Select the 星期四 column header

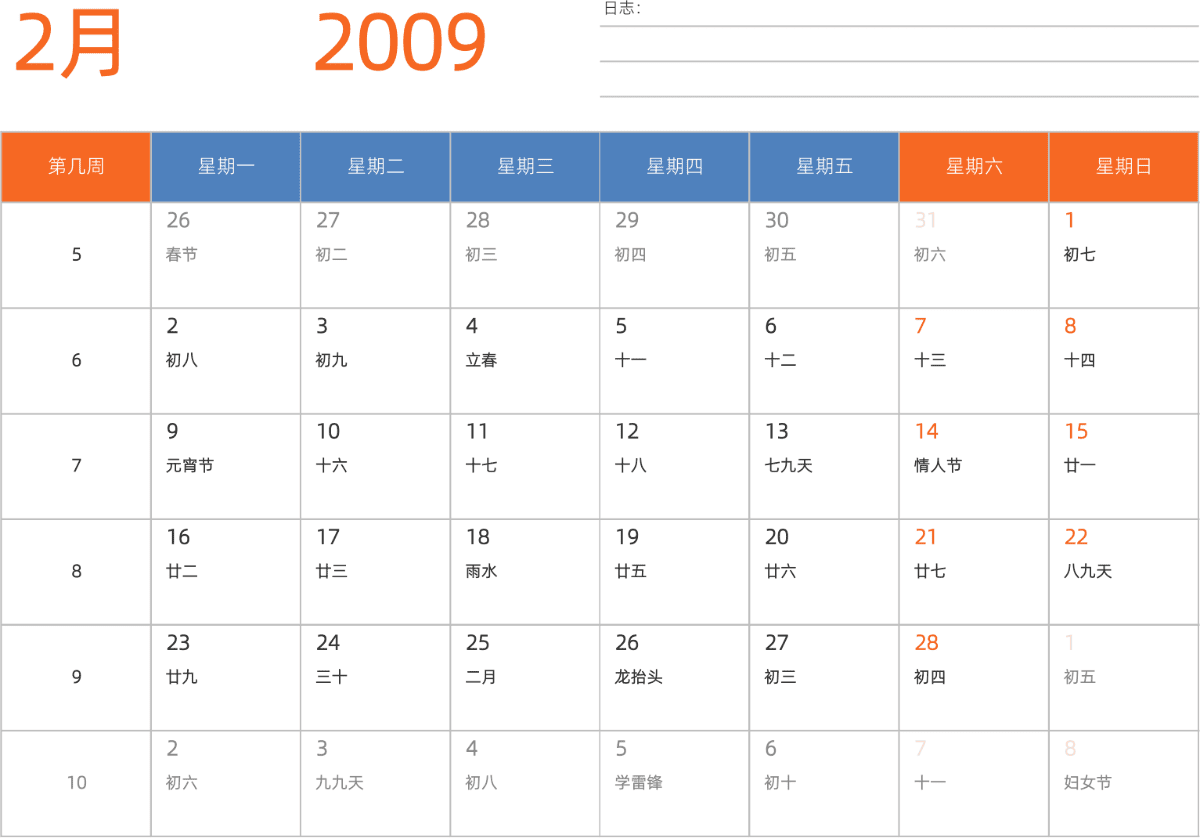coord(674,167)
